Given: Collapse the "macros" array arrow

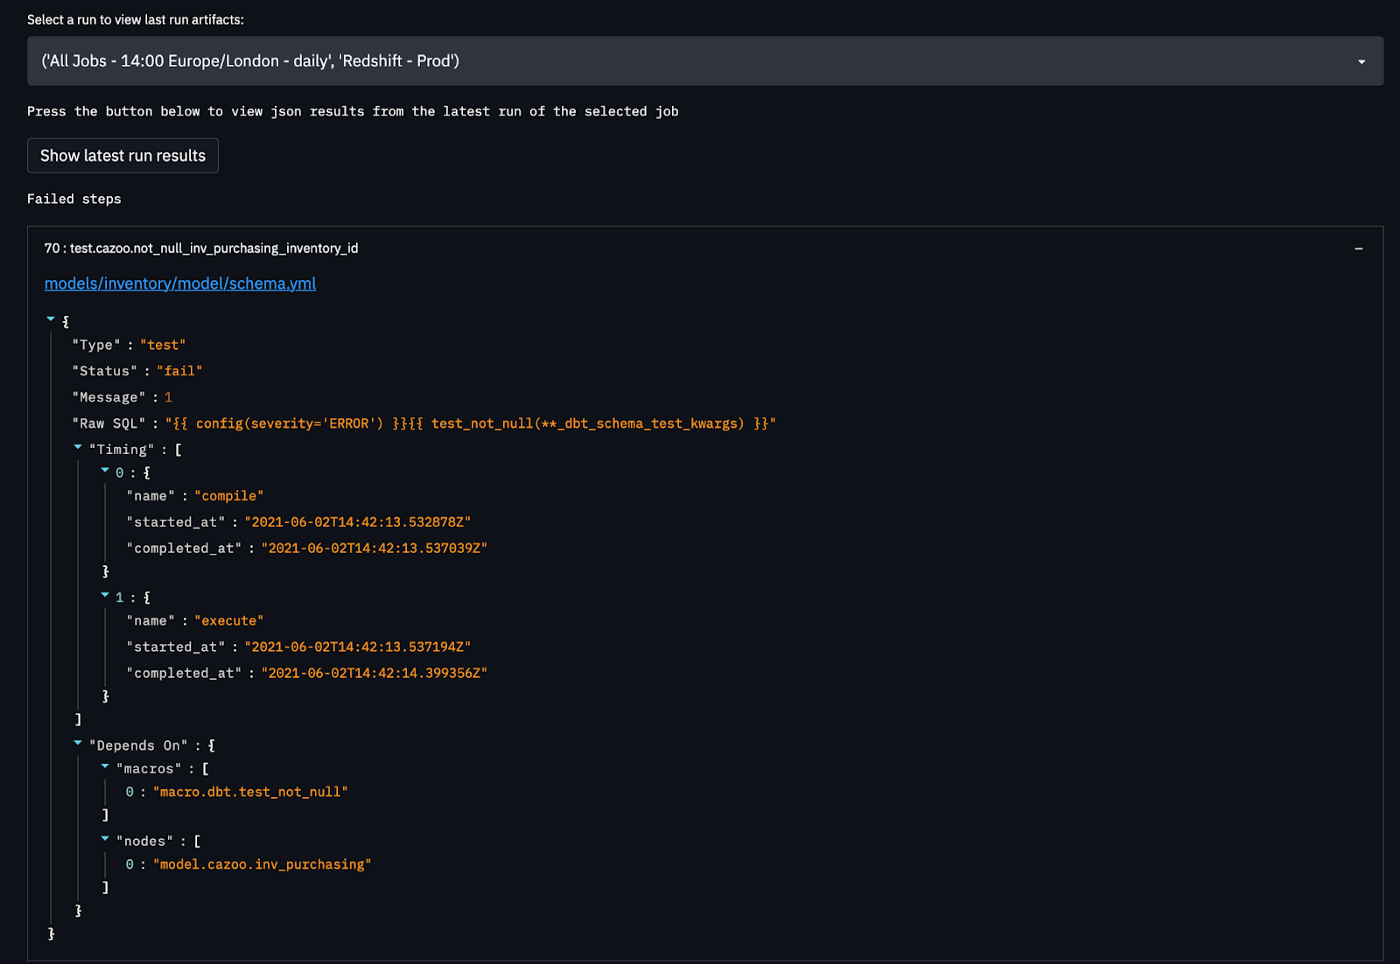Looking at the screenshot, I should (x=105, y=766).
